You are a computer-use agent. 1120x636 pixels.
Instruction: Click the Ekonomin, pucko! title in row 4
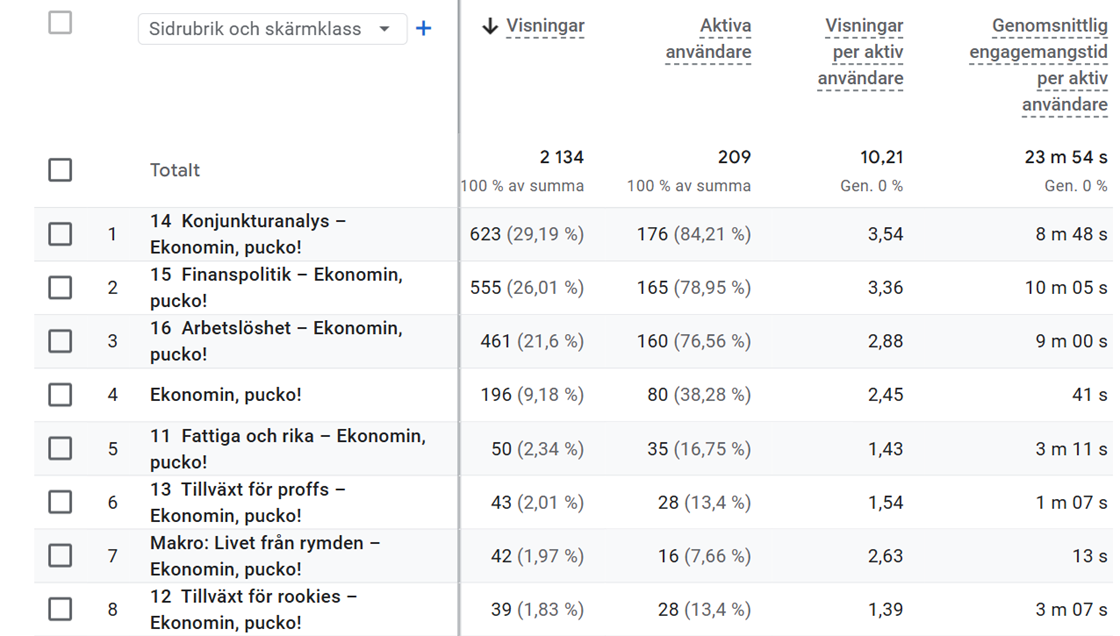tap(226, 395)
